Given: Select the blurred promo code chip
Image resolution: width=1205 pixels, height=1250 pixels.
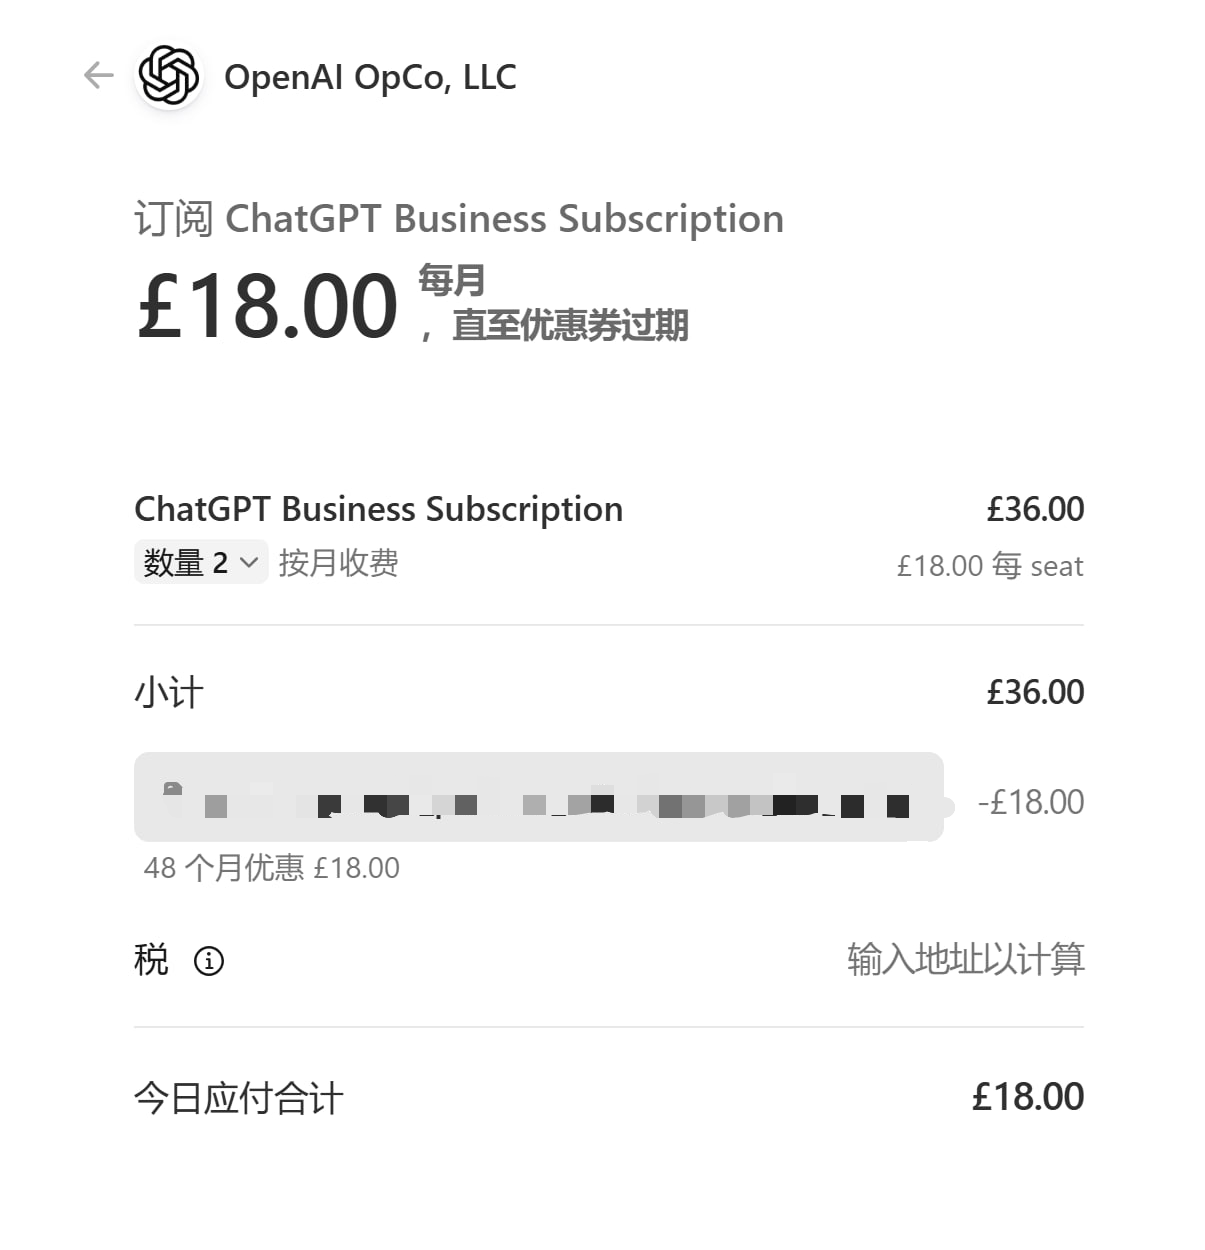Looking at the screenshot, I should (x=539, y=797).
